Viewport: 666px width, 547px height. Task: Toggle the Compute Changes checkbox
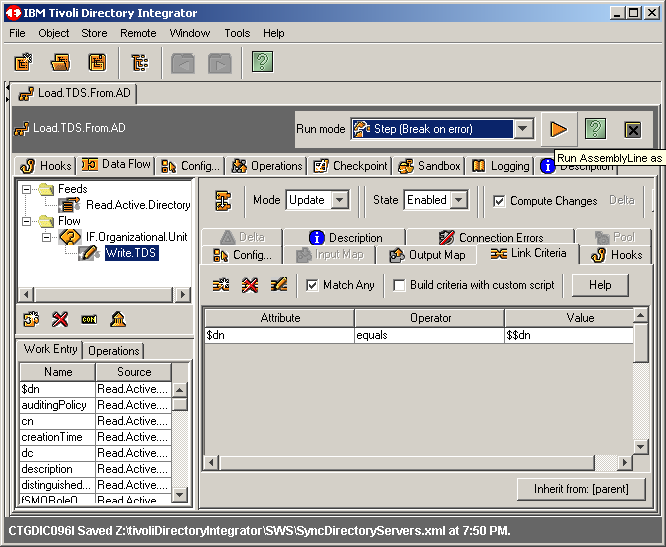point(499,201)
